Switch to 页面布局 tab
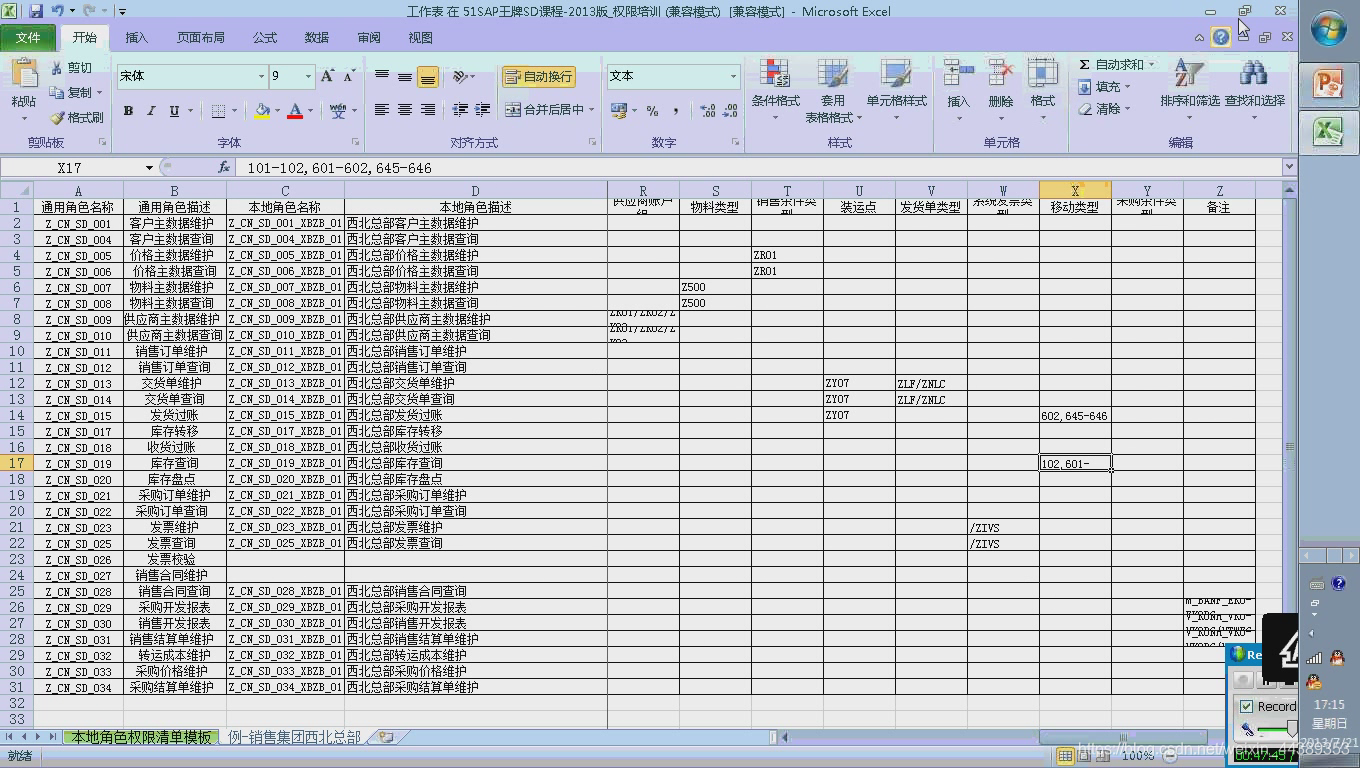Viewport: 1360px width, 768px height. point(200,38)
